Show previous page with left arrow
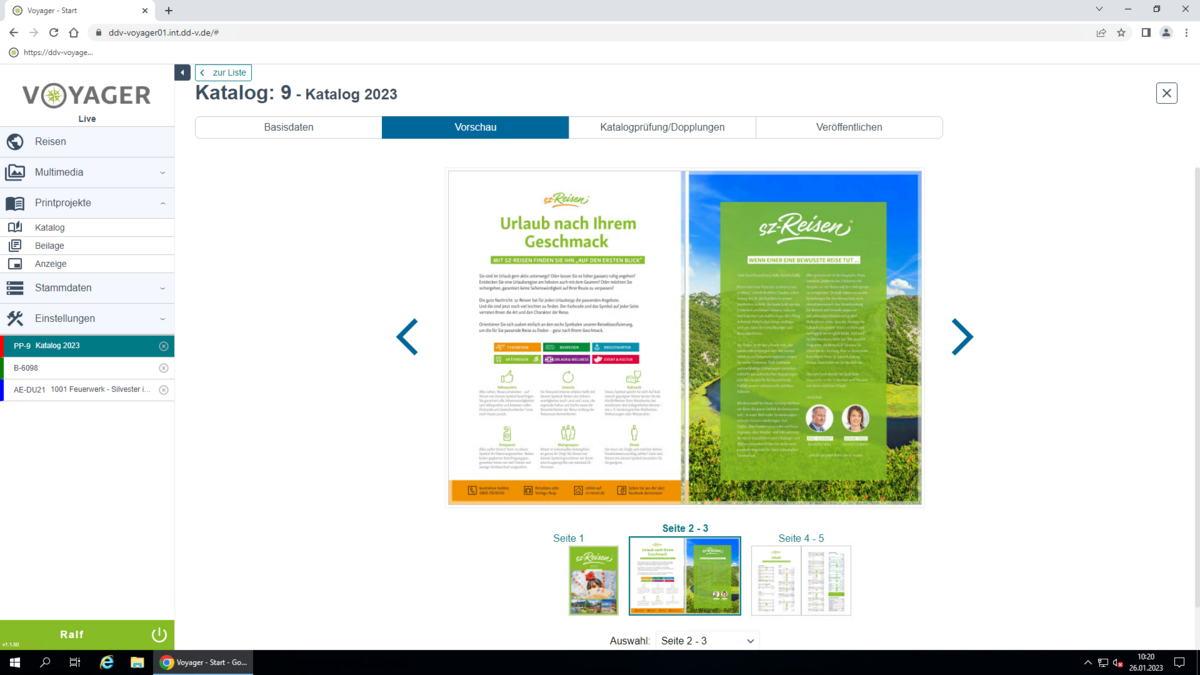 (407, 337)
